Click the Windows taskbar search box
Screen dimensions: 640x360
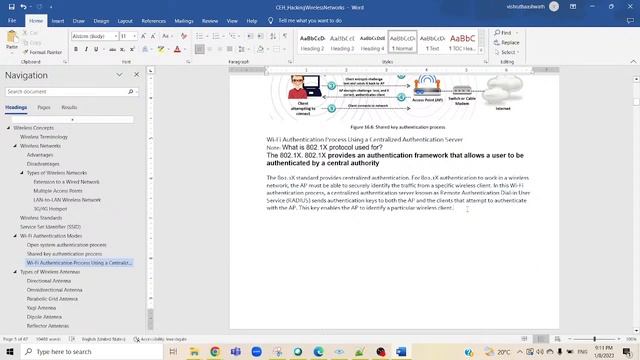(x=92, y=351)
